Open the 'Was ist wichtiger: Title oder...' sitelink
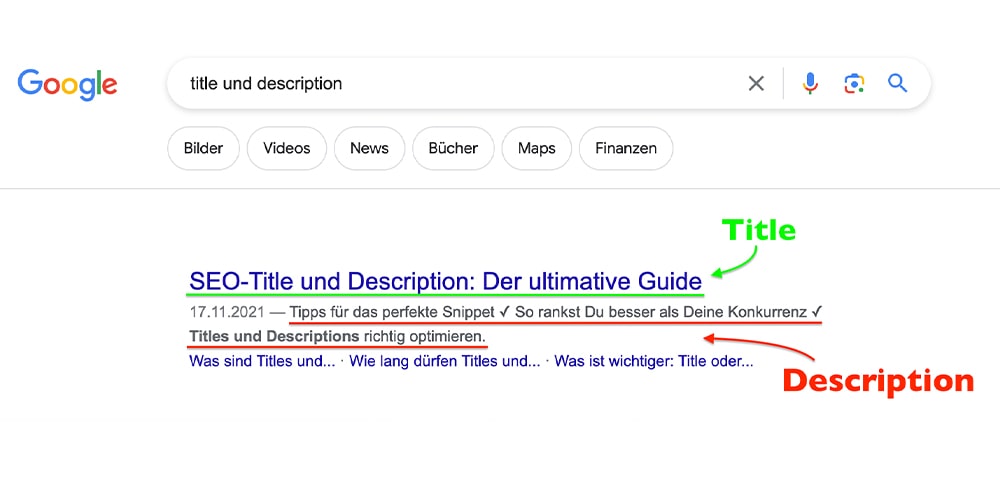 pyautogui.click(x=654, y=362)
